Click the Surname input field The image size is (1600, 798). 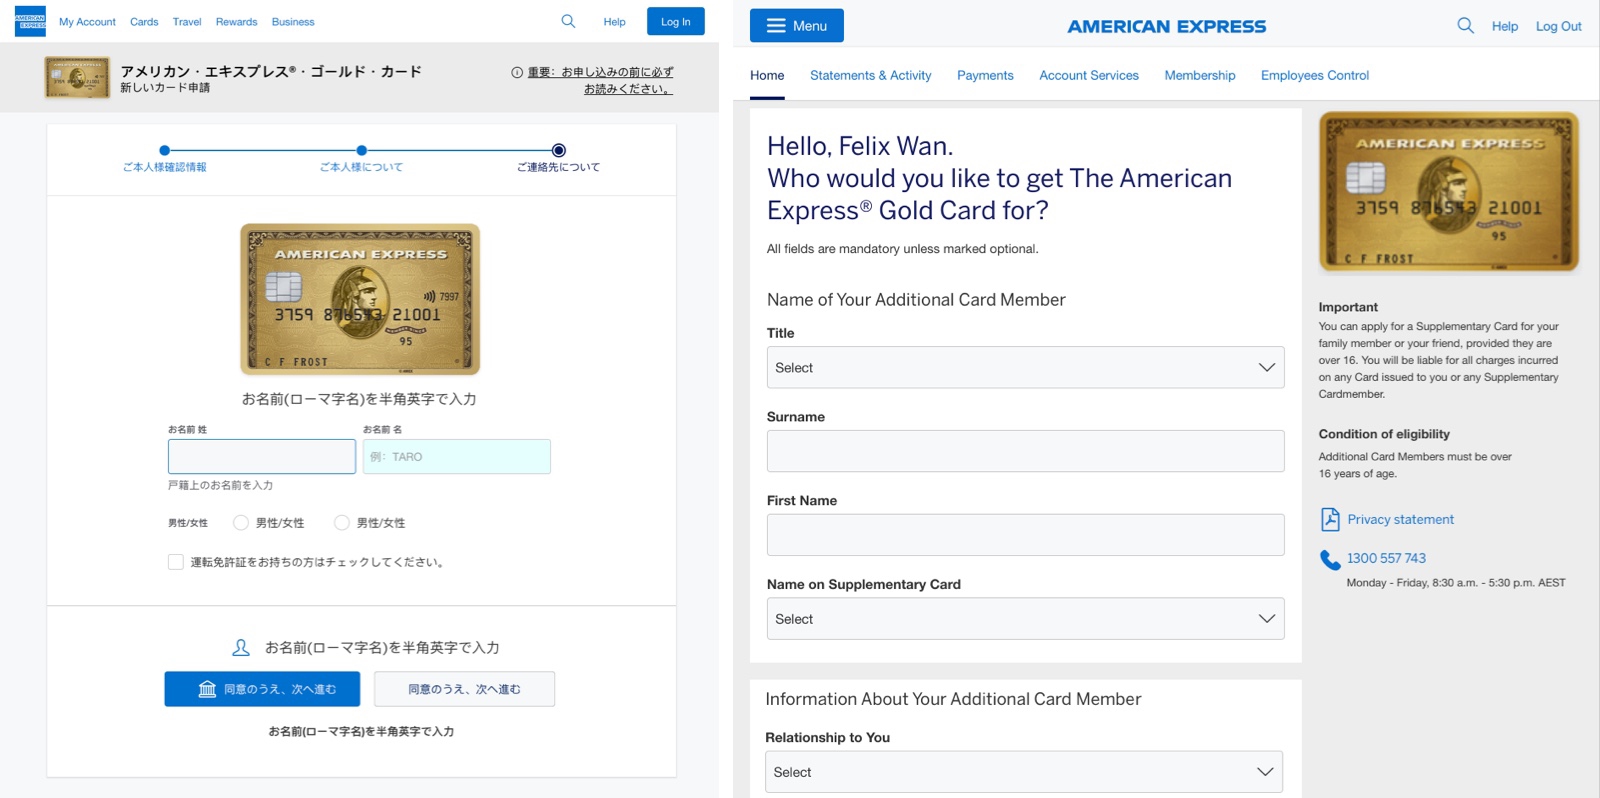coord(1025,451)
